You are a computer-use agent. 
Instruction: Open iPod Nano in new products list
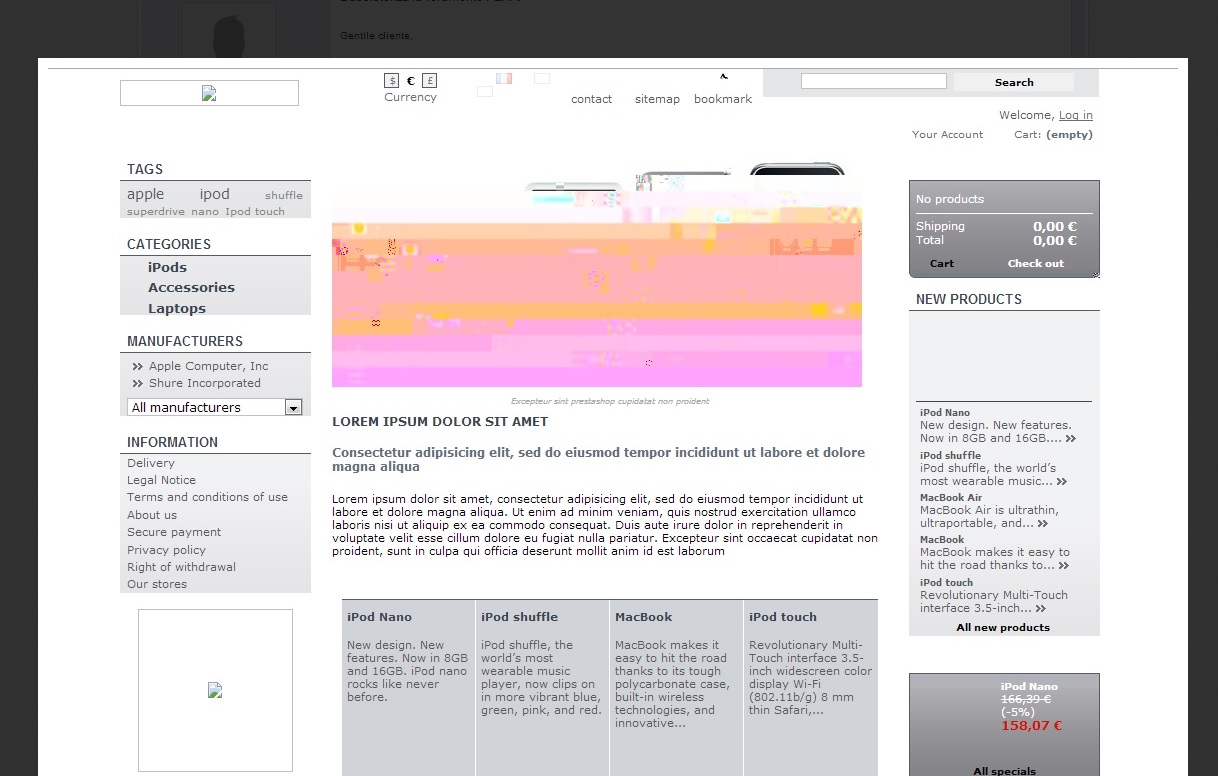pyautogui.click(x=945, y=412)
